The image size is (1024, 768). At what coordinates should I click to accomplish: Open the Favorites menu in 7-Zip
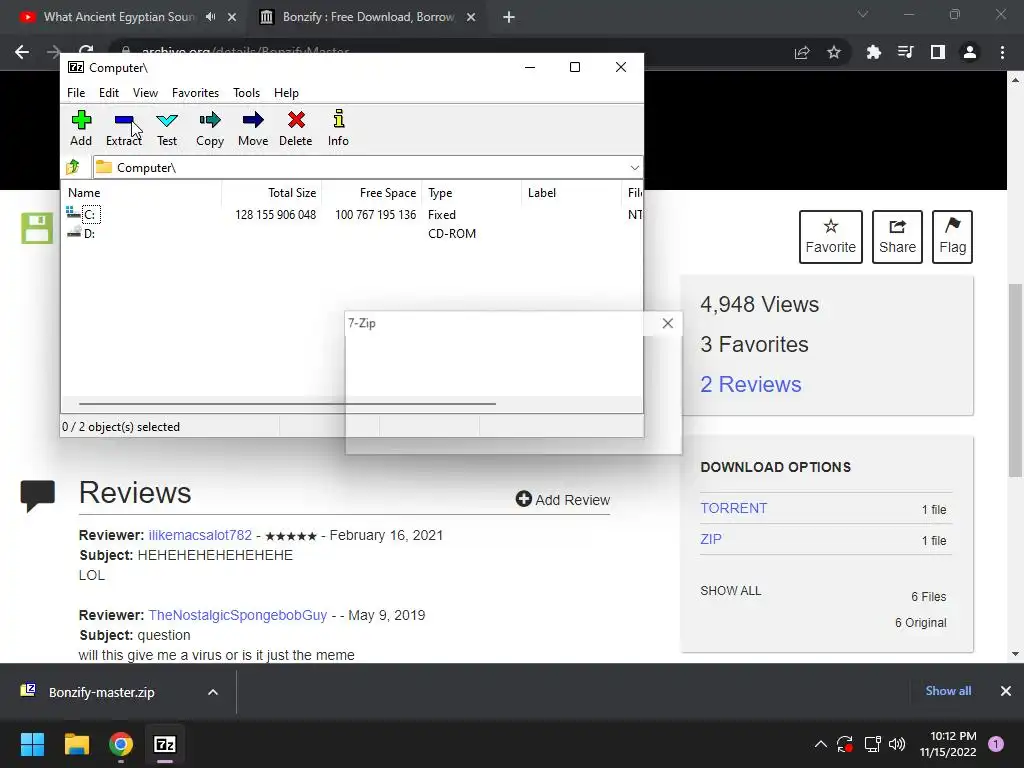[195, 93]
